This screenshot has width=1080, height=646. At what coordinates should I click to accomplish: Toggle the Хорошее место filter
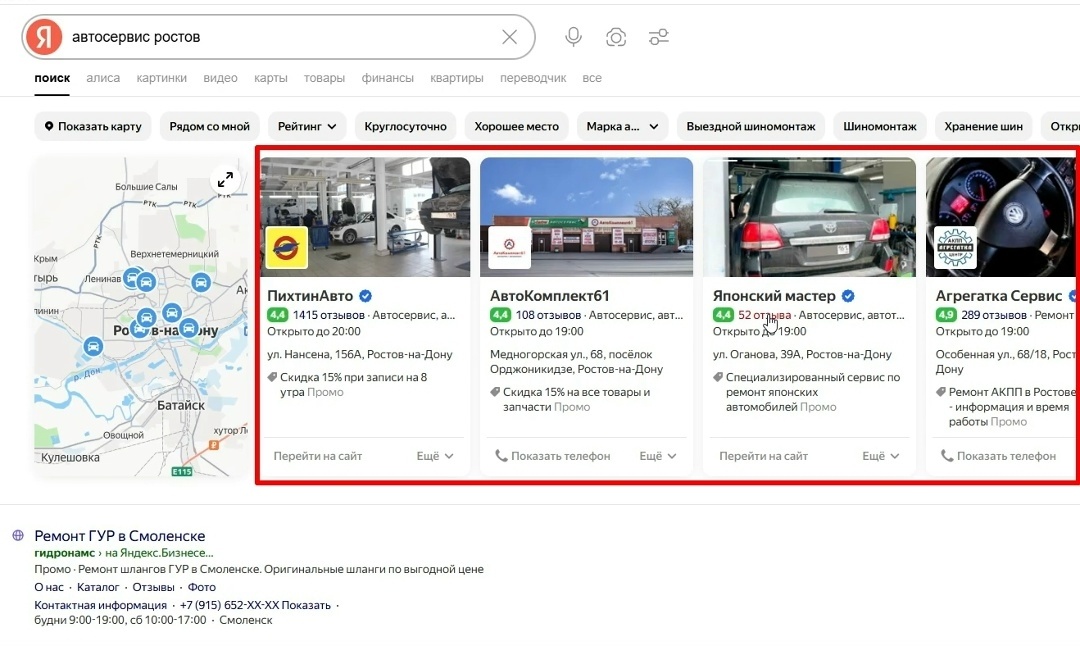[x=517, y=126]
